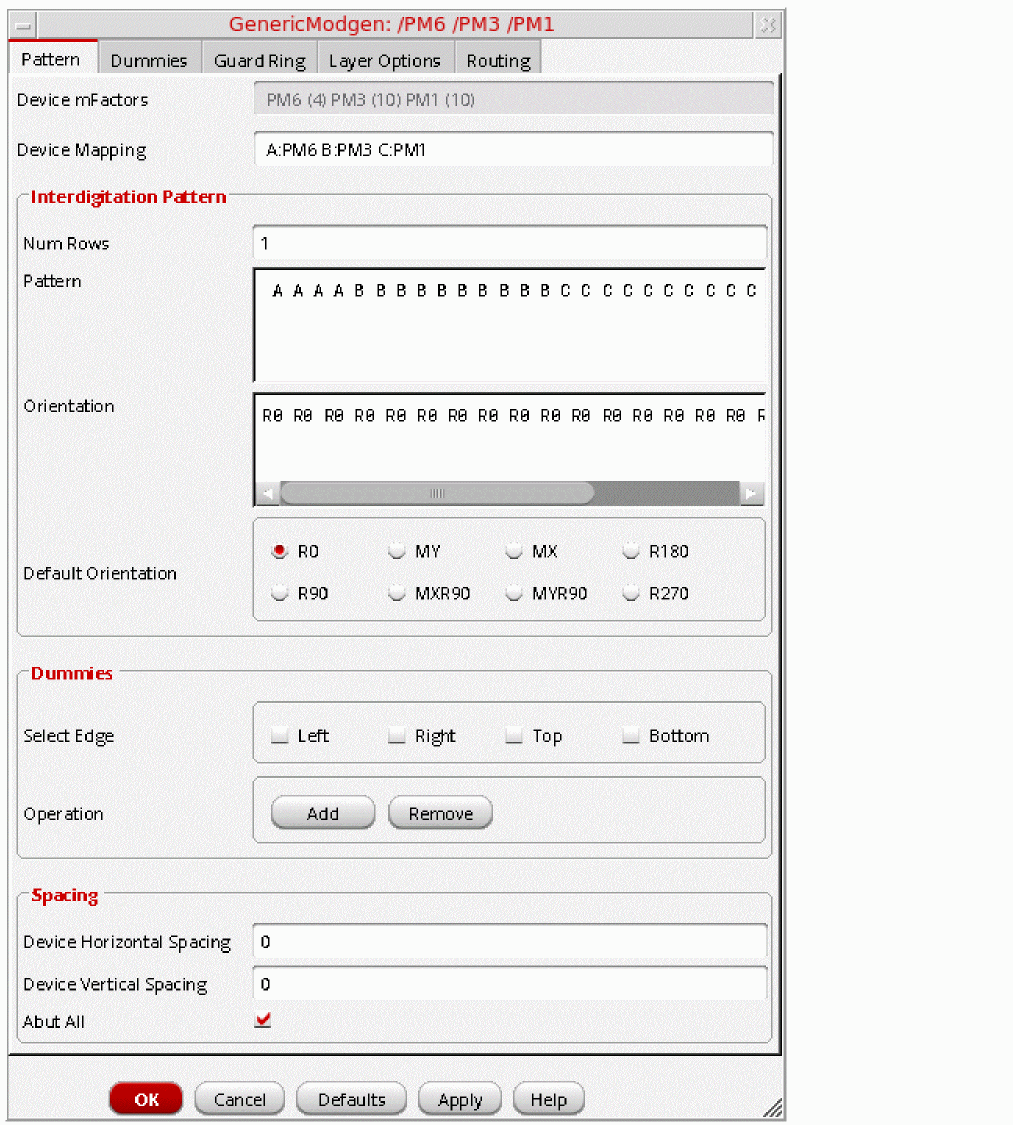Image resolution: width=1013 pixels, height=1125 pixels.
Task: Confirm with the OK button
Action: click(146, 1099)
